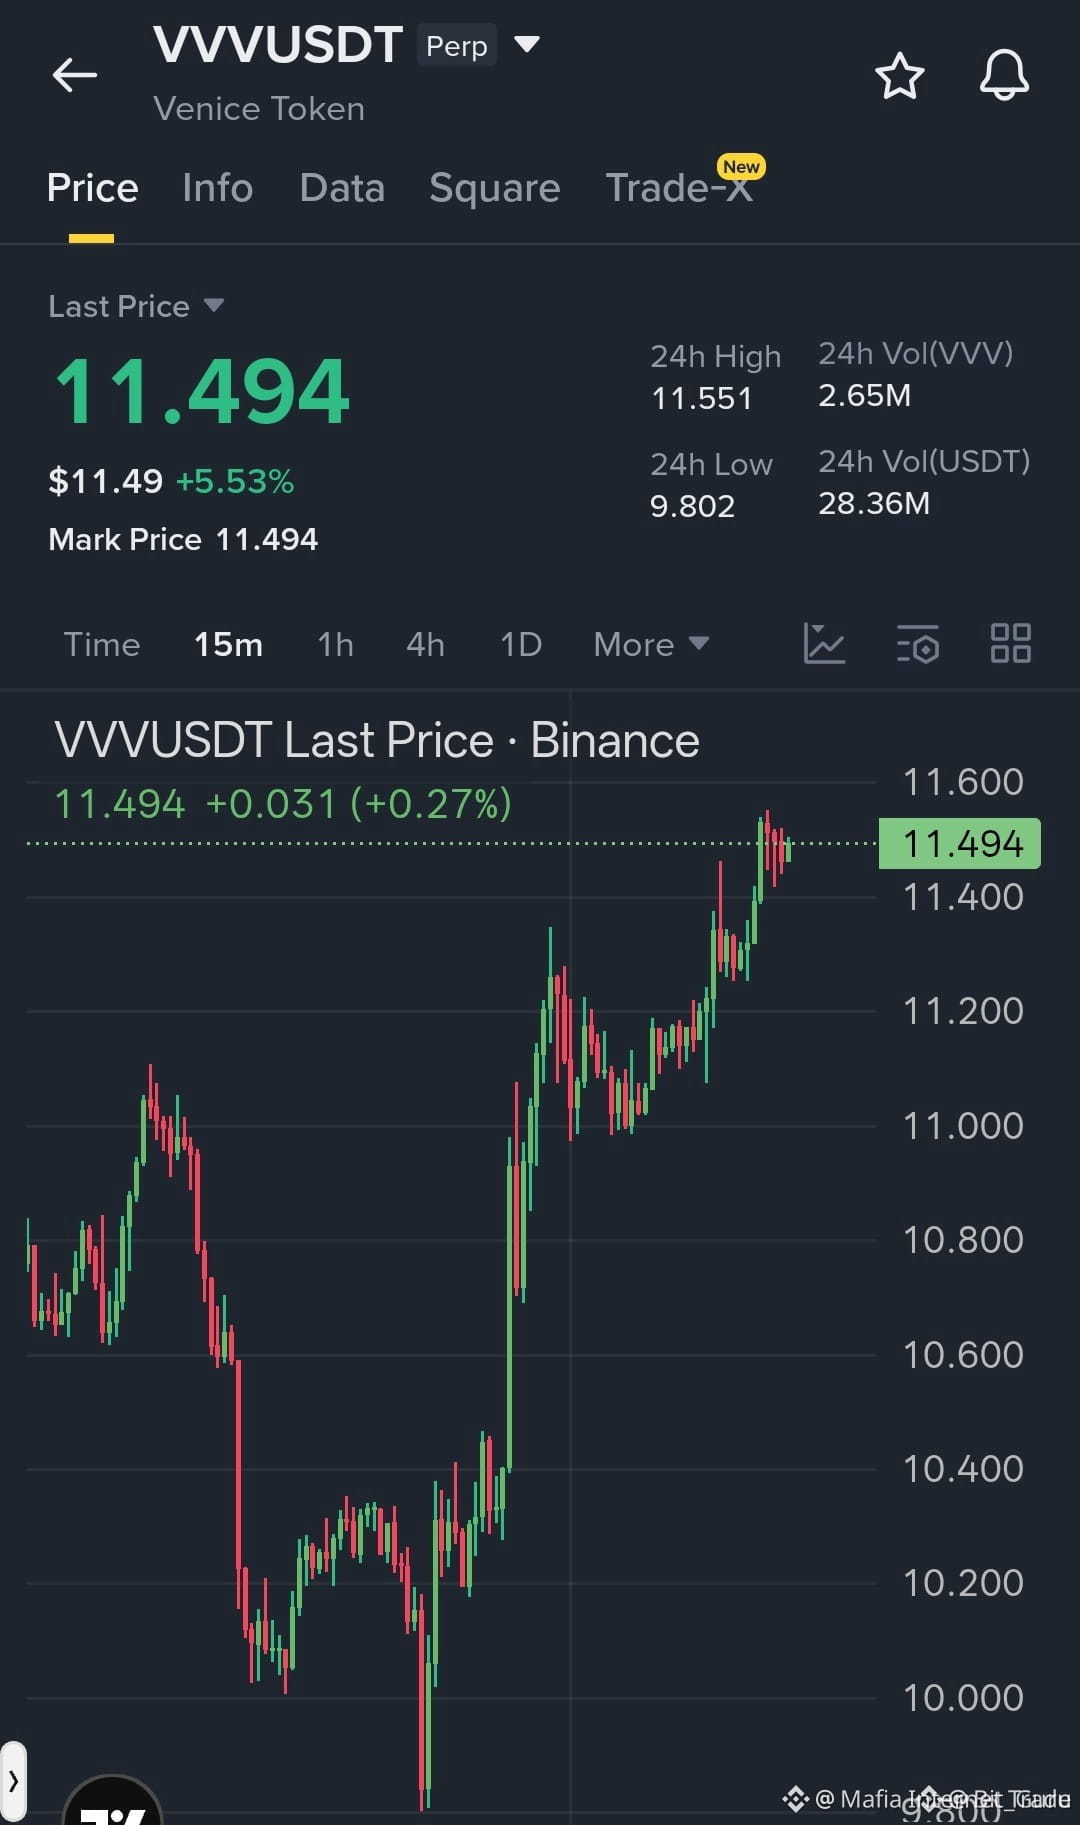The image size is (1080, 1825).
Task: Select the 1D chart interval
Action: point(521,644)
